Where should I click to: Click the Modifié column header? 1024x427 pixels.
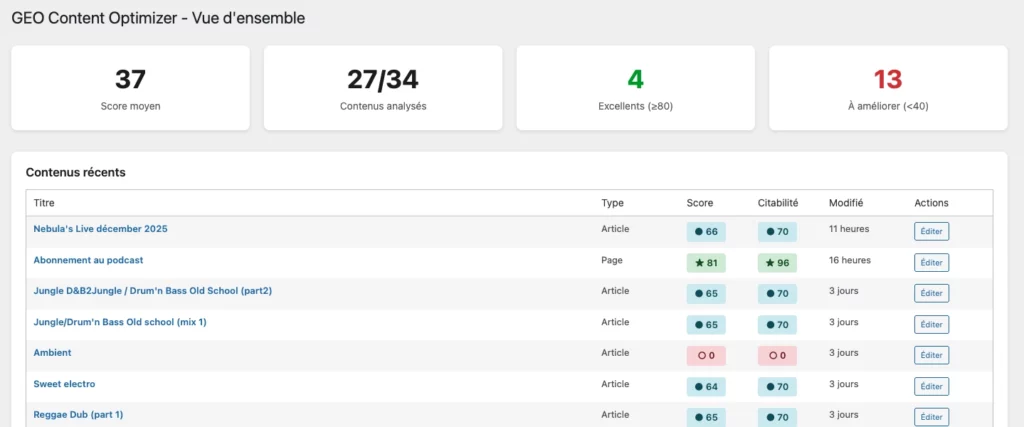[x=846, y=203]
